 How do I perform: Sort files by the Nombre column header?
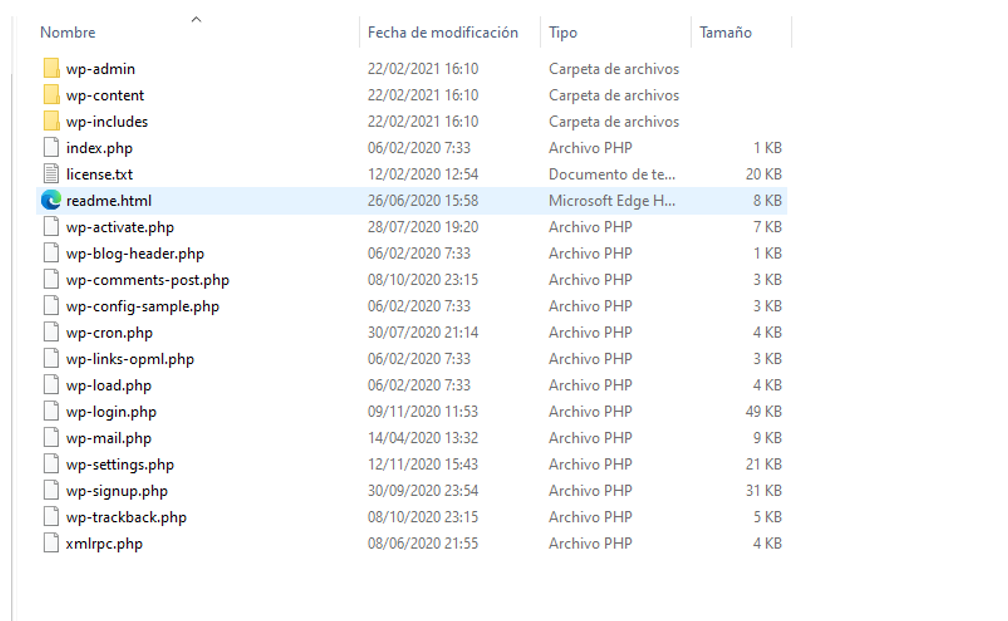pyautogui.click(x=68, y=32)
